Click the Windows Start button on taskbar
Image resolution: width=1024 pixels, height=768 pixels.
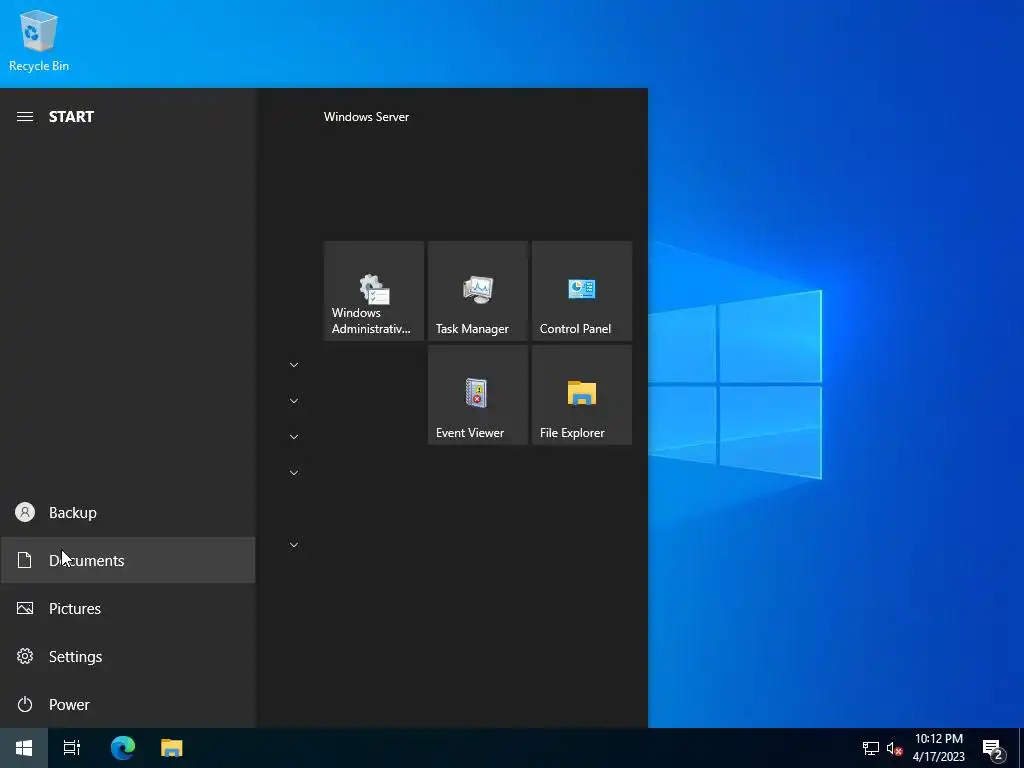point(24,748)
